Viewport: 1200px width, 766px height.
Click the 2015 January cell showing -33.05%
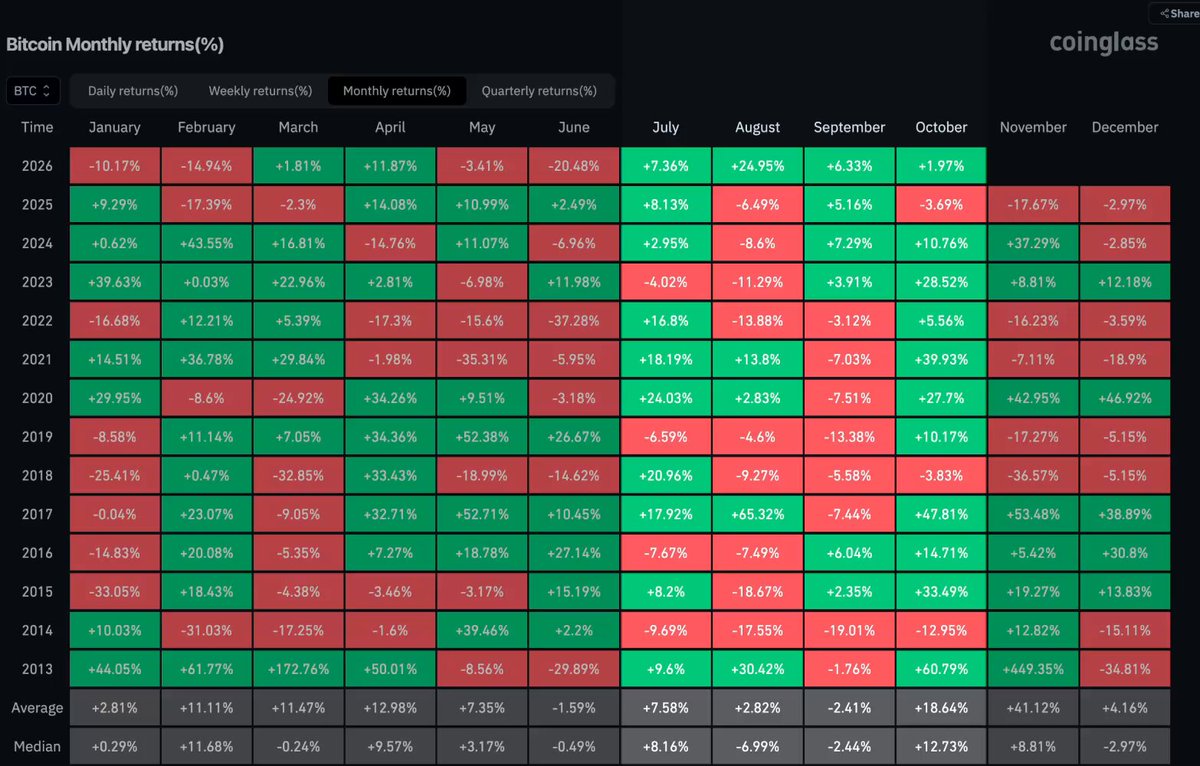[115, 592]
